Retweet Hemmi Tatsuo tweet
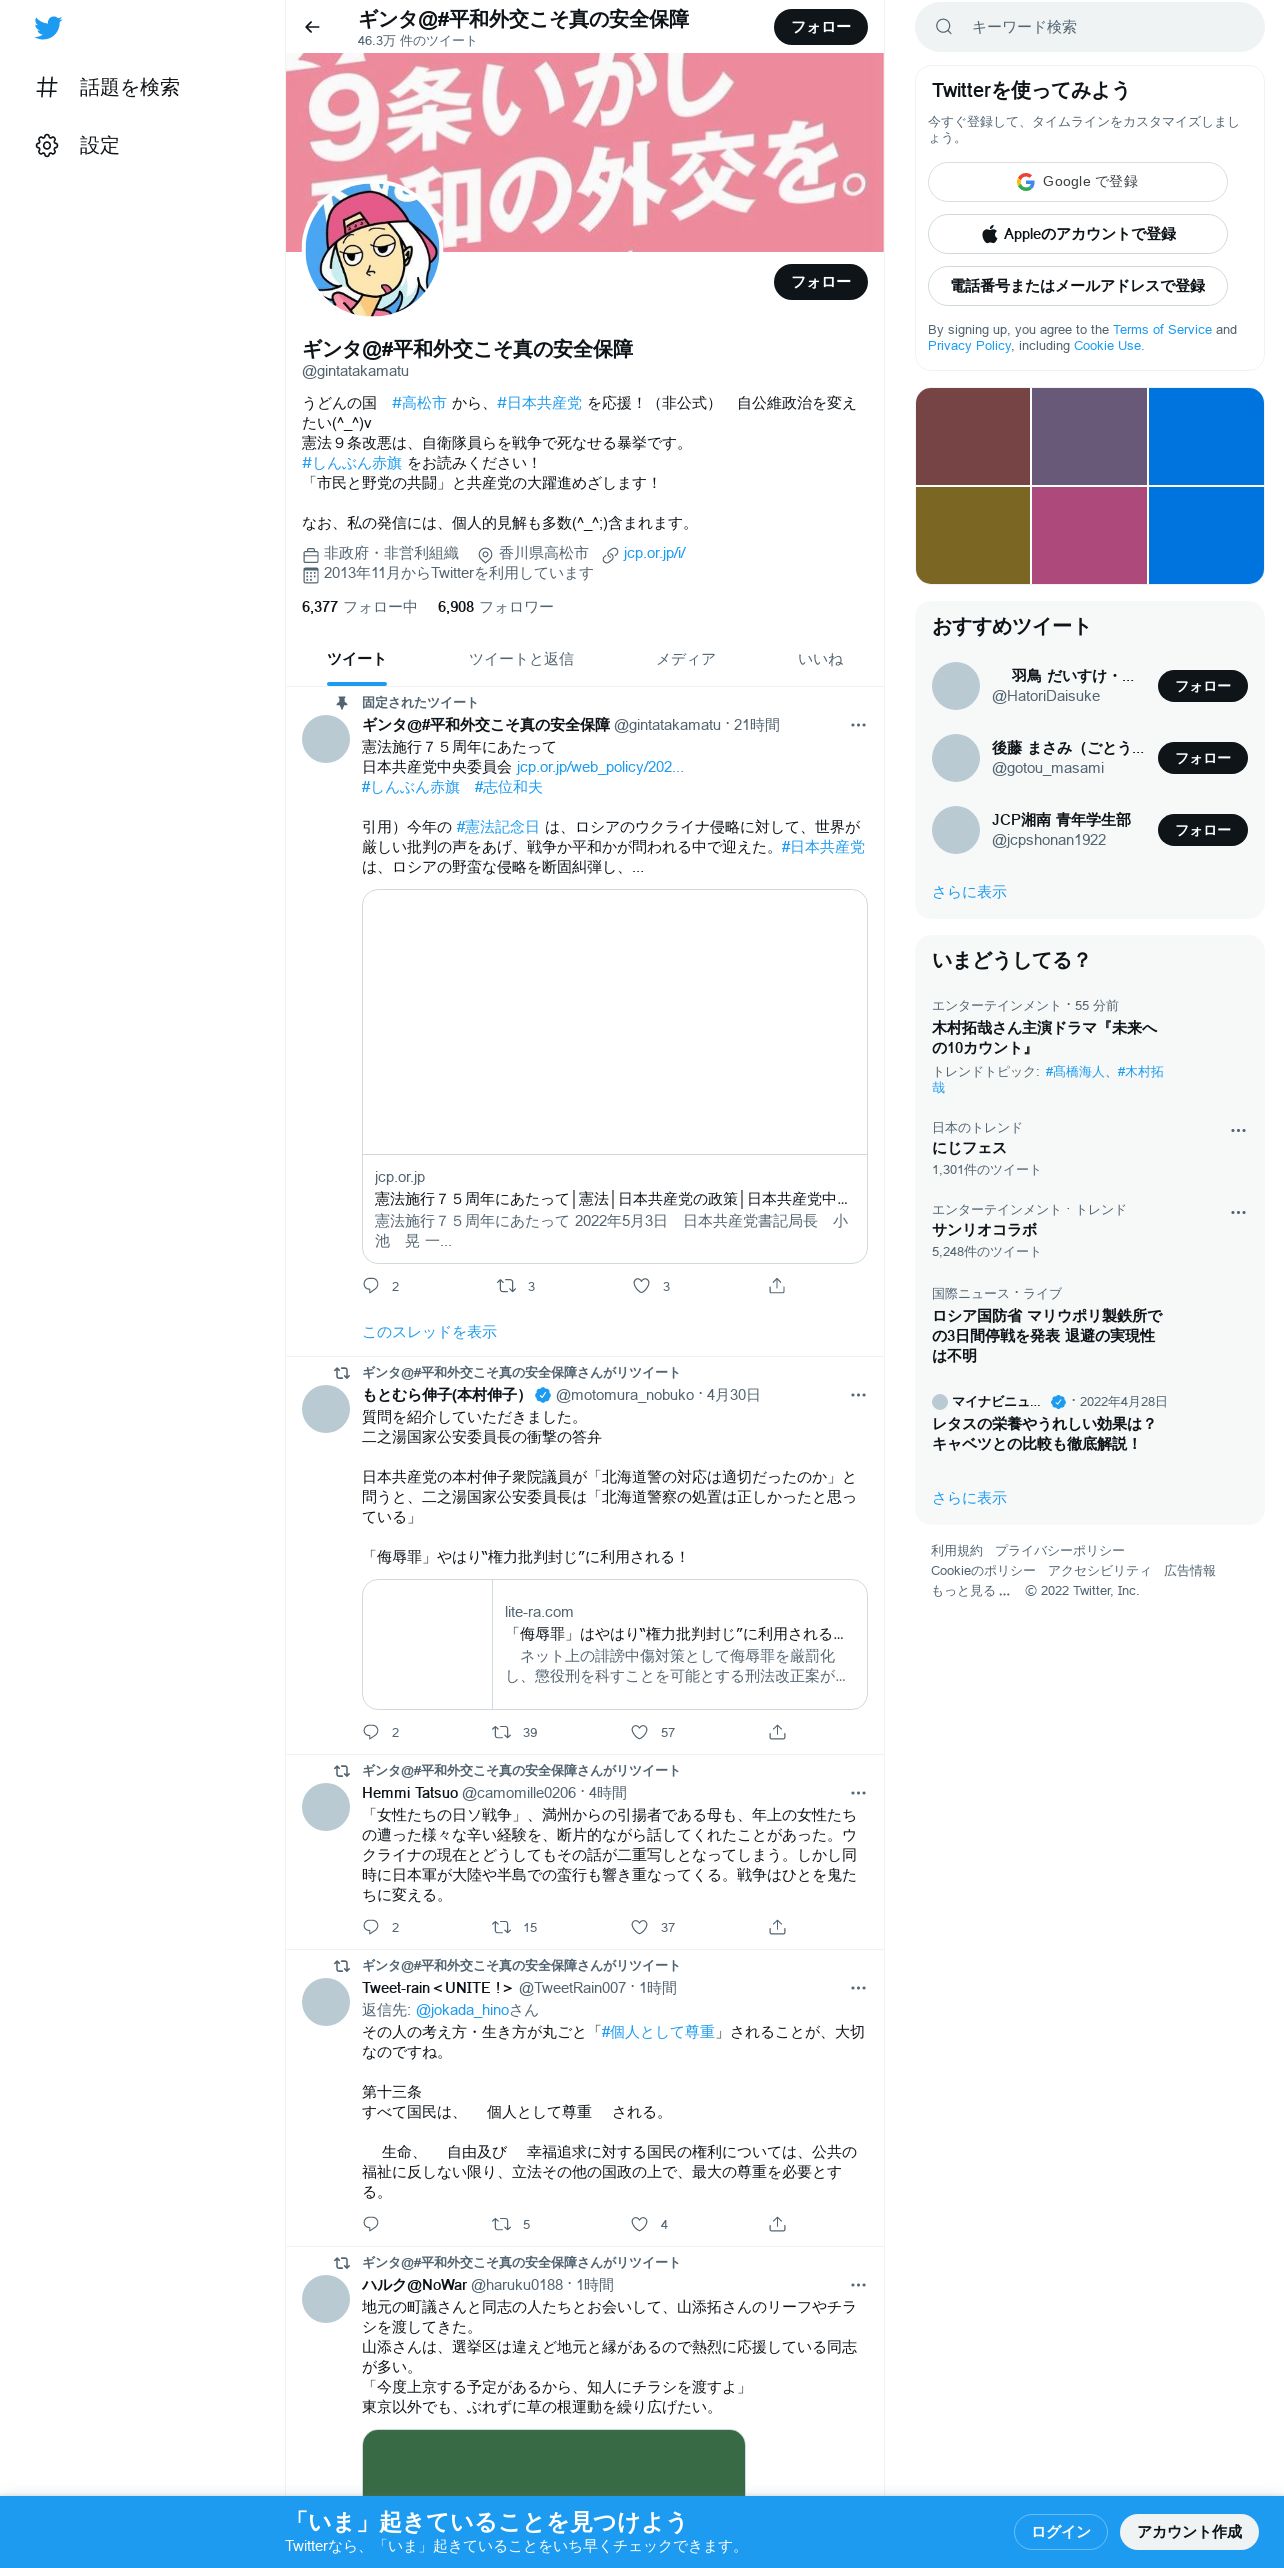1284x2568 pixels. coord(501,1927)
